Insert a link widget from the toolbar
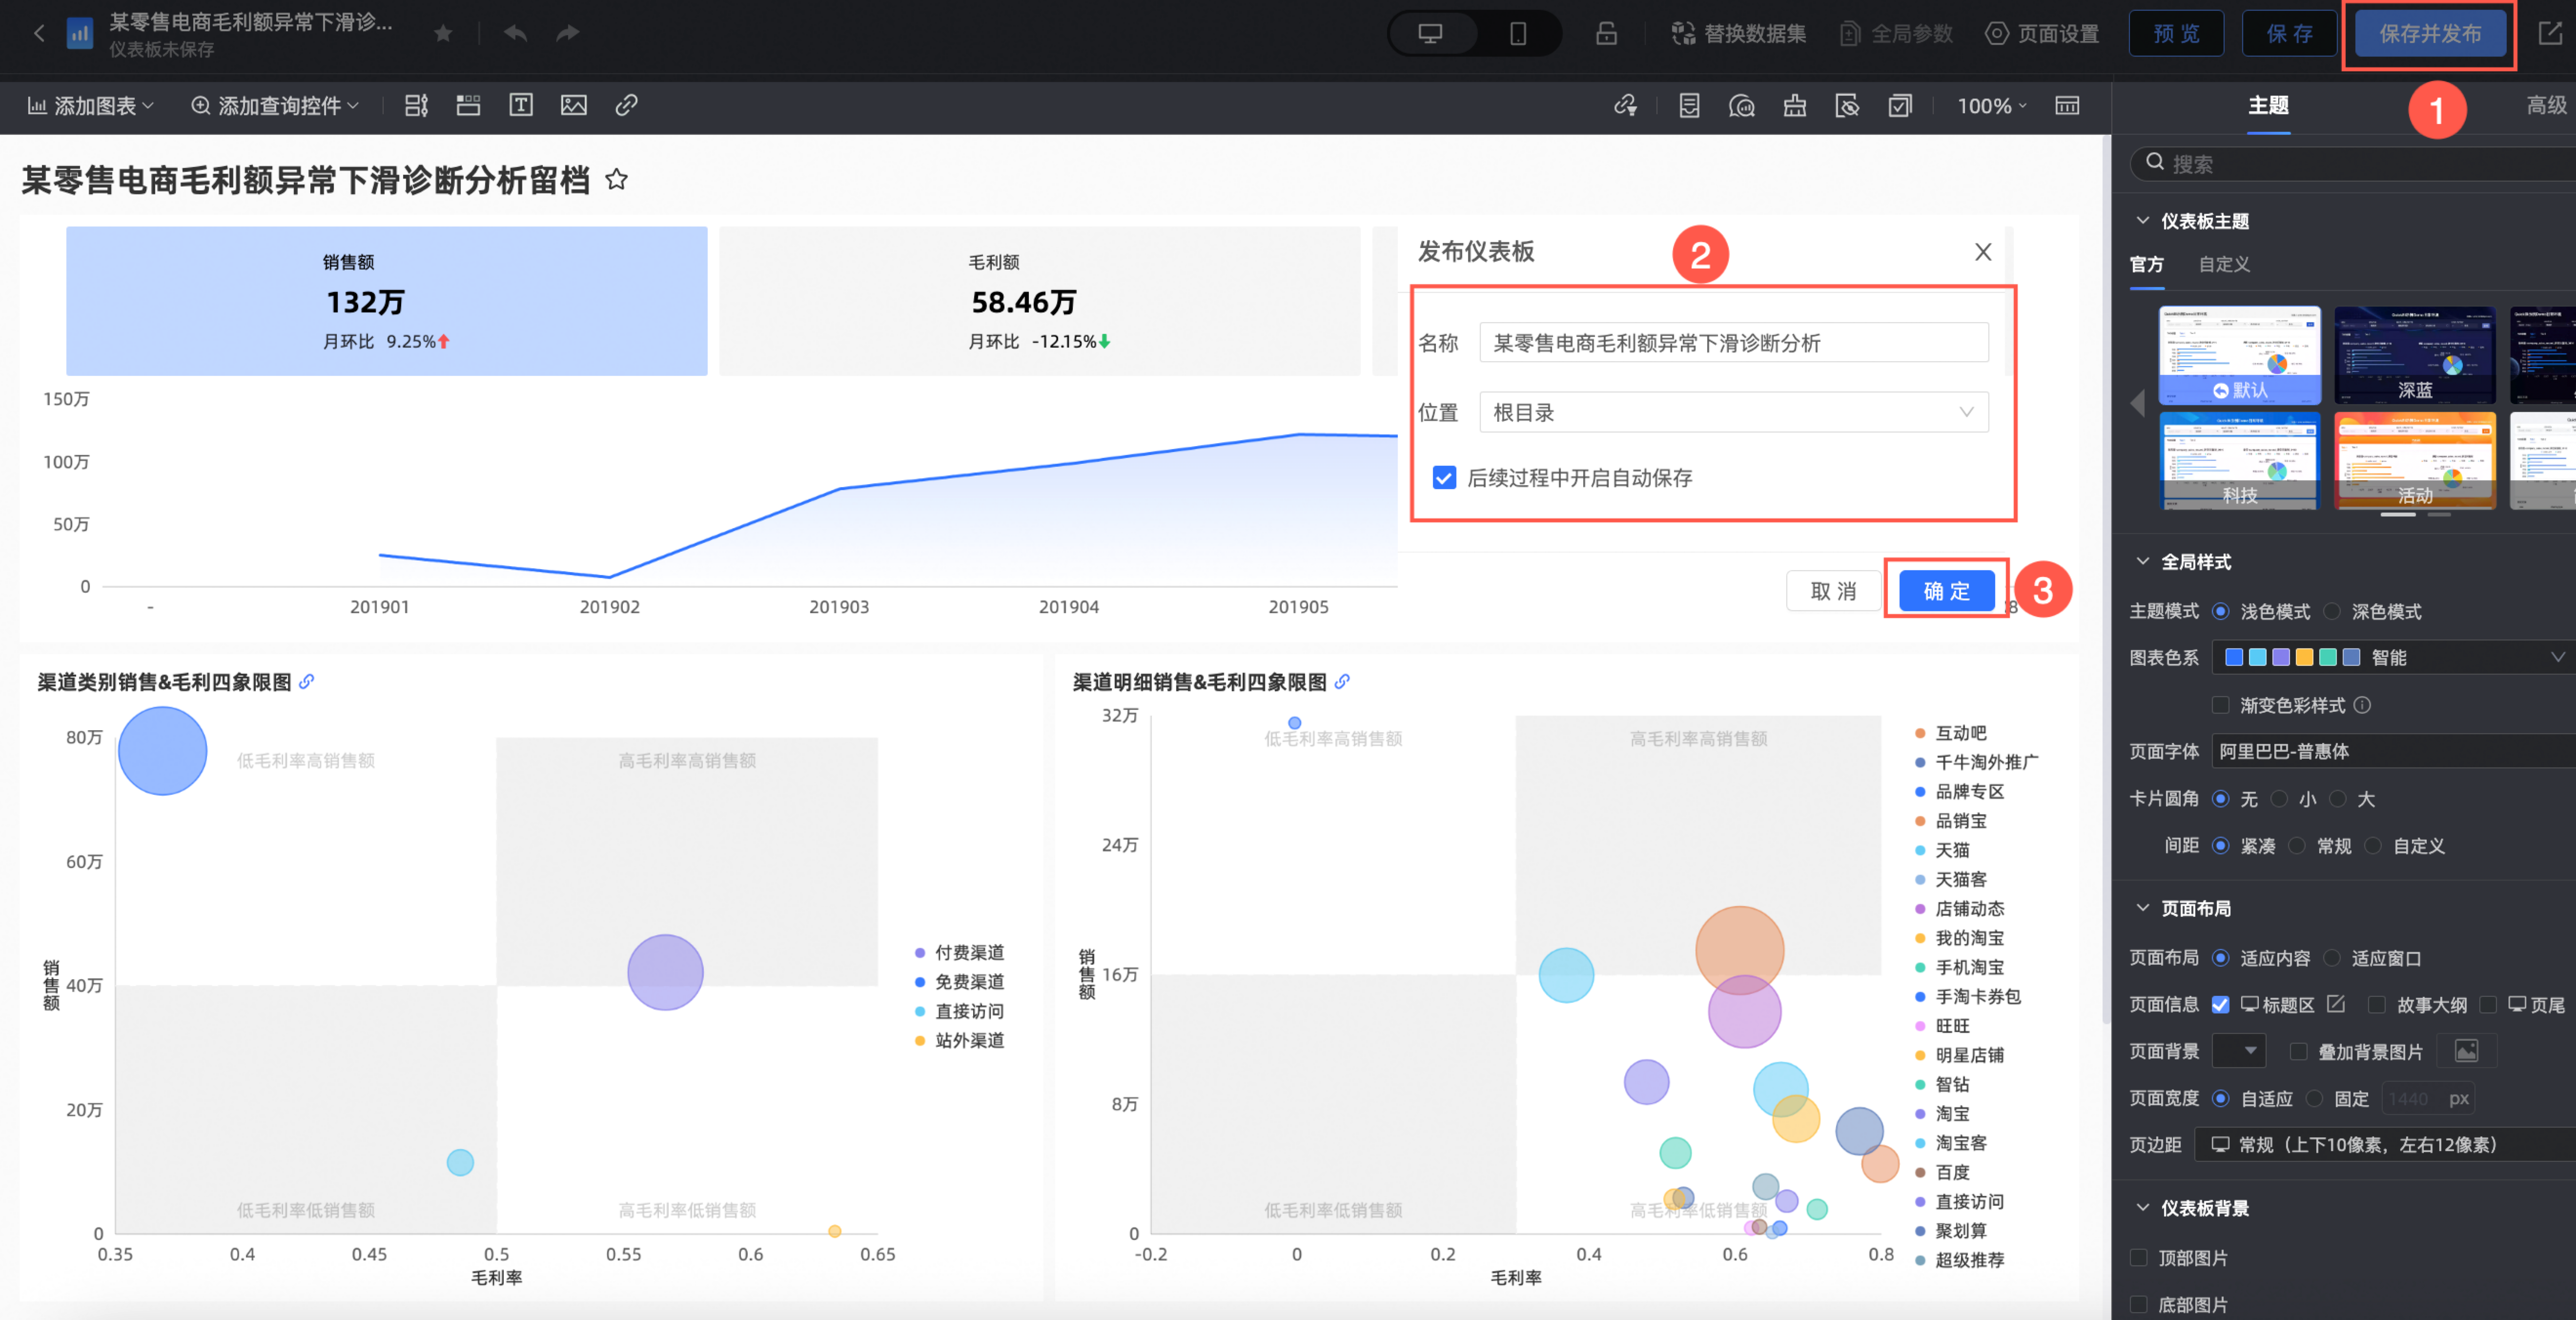This screenshot has height=1320, width=2576. click(626, 105)
